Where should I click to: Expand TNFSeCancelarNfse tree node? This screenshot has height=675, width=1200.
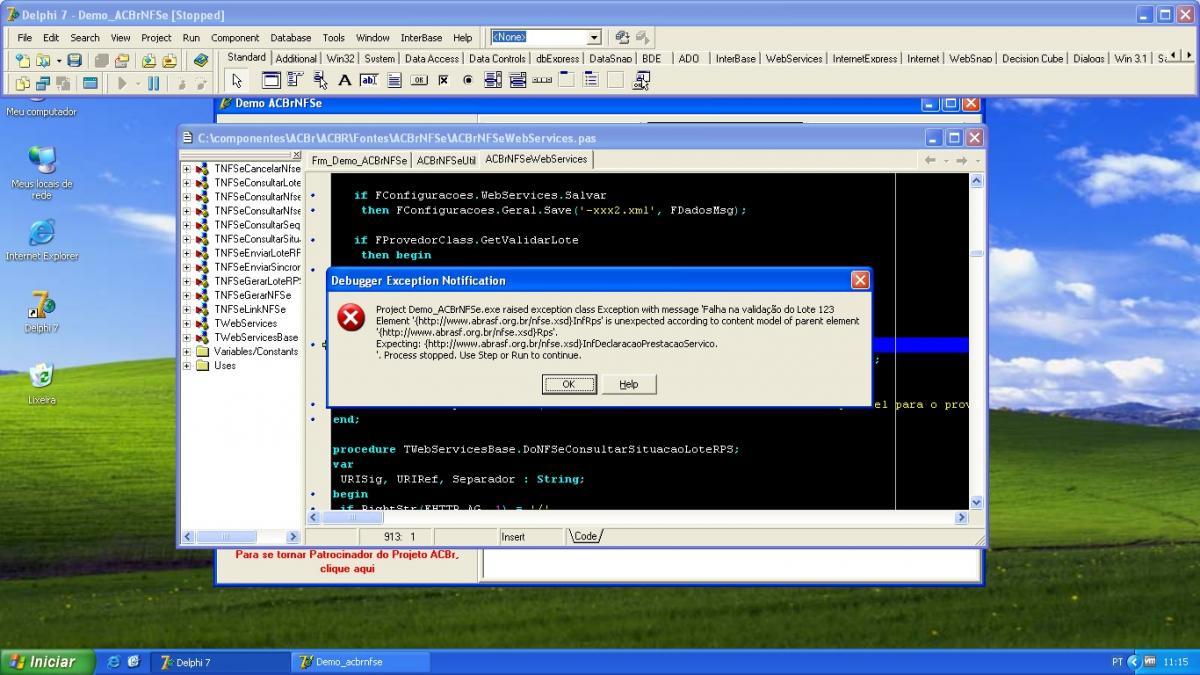(186, 169)
